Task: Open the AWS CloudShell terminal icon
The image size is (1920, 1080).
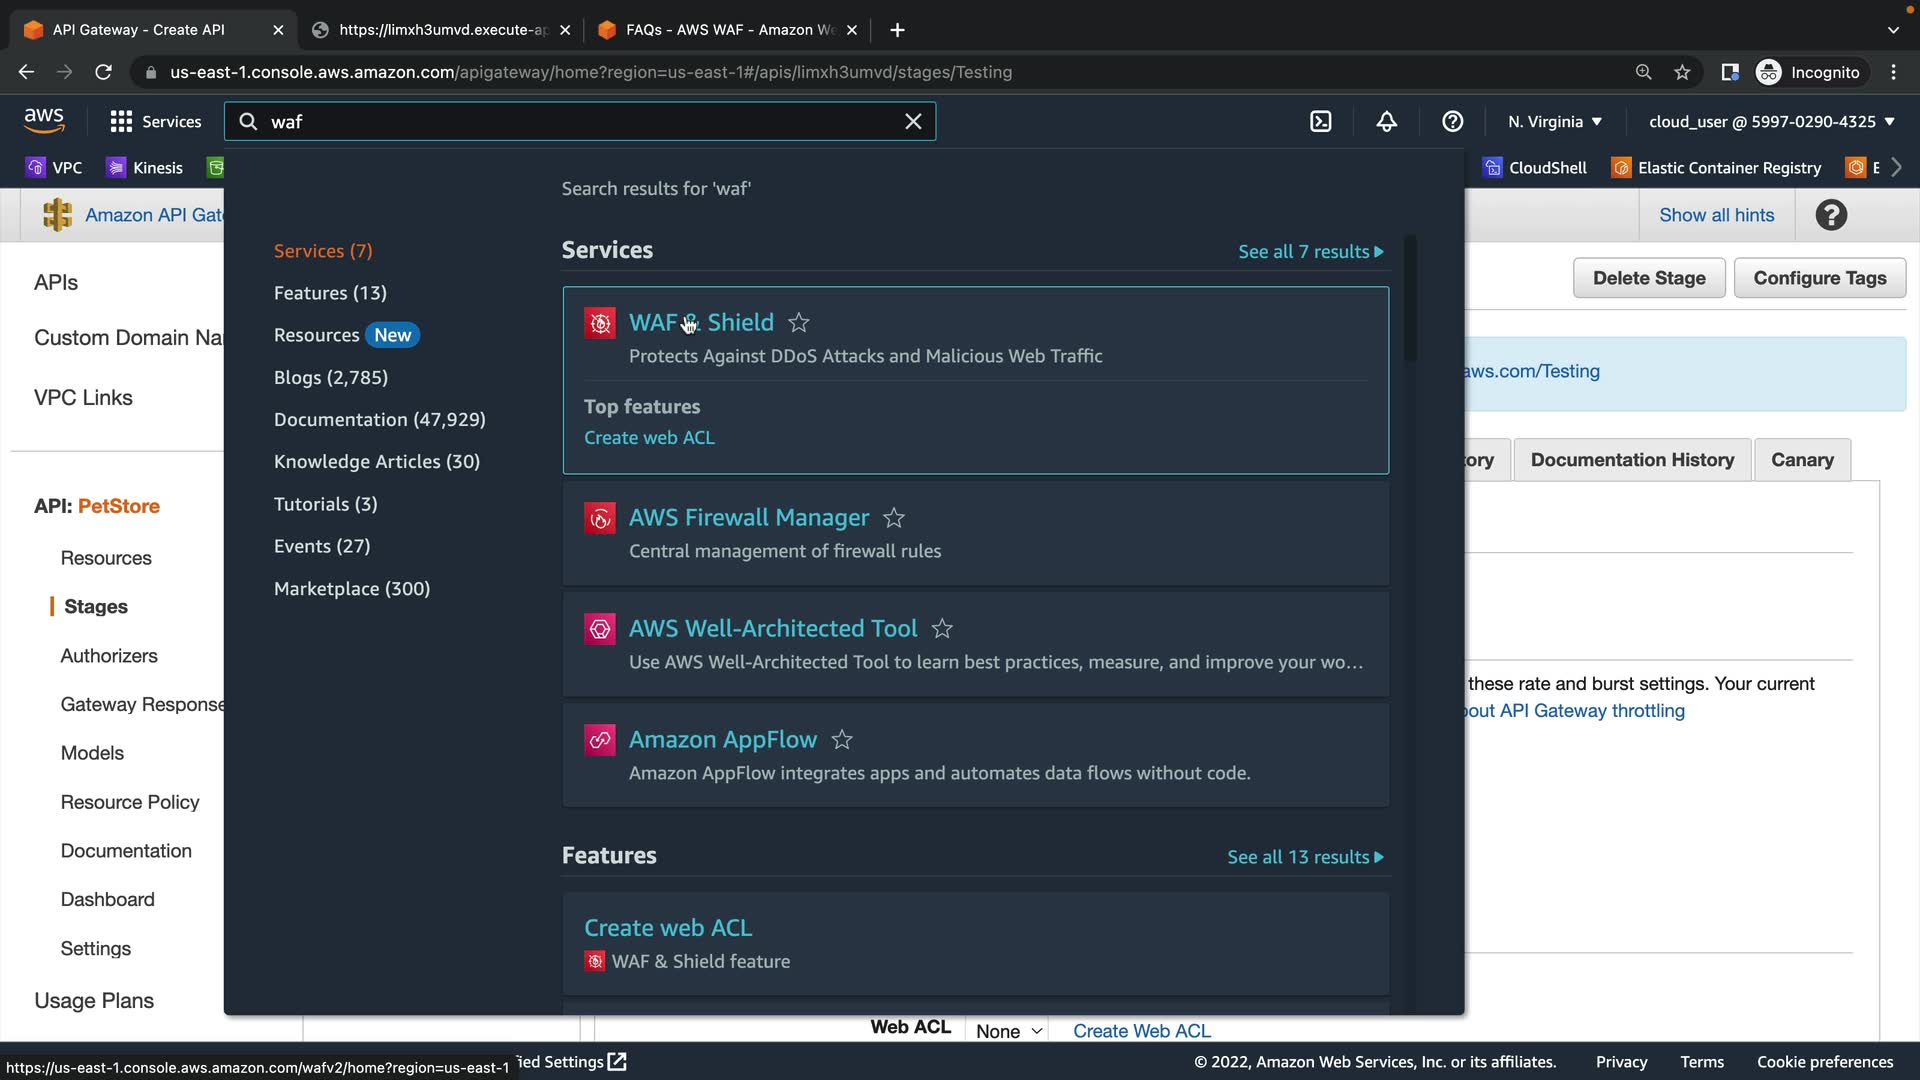Action: [x=1321, y=122]
